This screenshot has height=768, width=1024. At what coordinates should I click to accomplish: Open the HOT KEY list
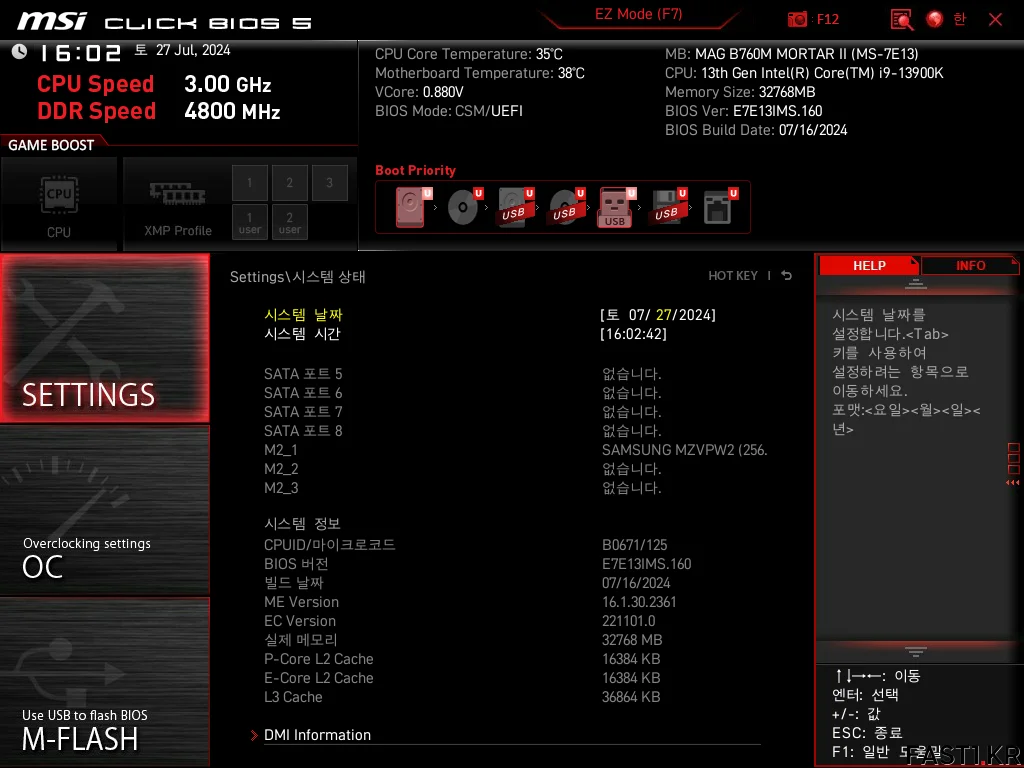(733, 276)
